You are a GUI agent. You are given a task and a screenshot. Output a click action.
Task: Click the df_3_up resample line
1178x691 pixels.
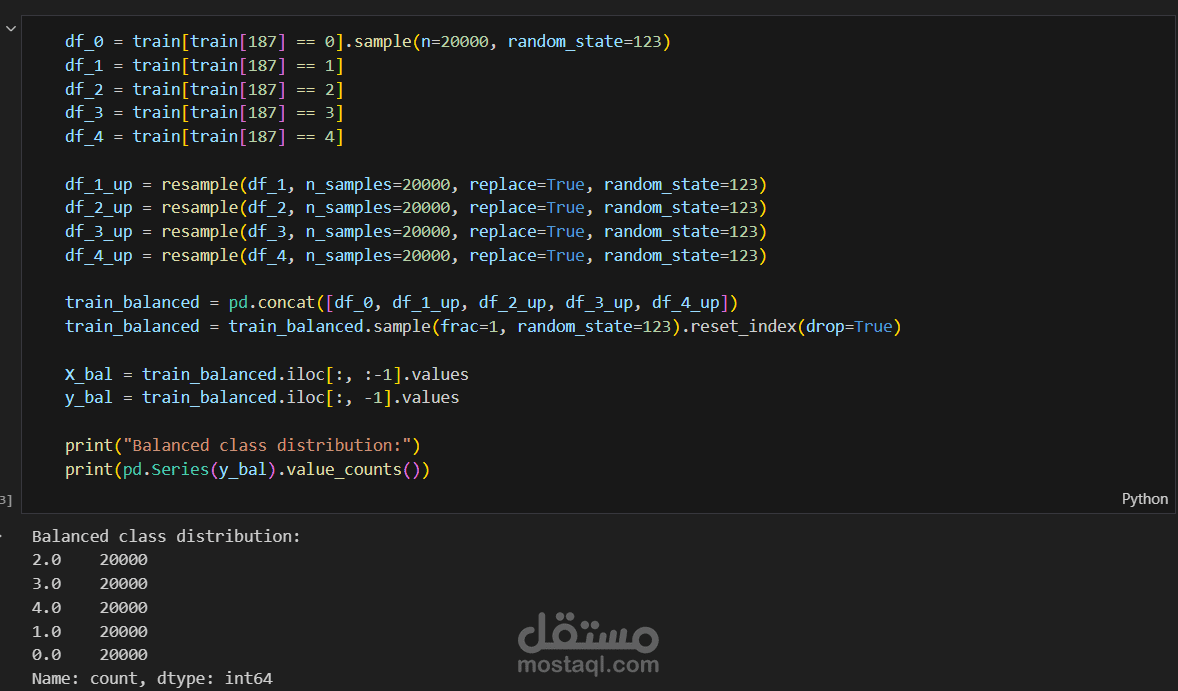(415, 232)
